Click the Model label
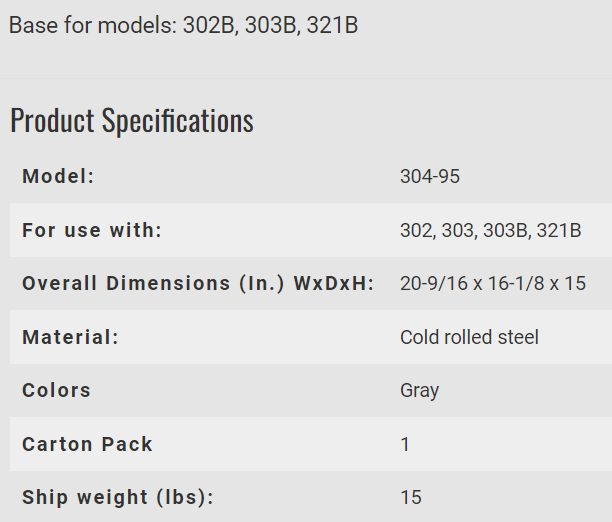 tap(59, 176)
